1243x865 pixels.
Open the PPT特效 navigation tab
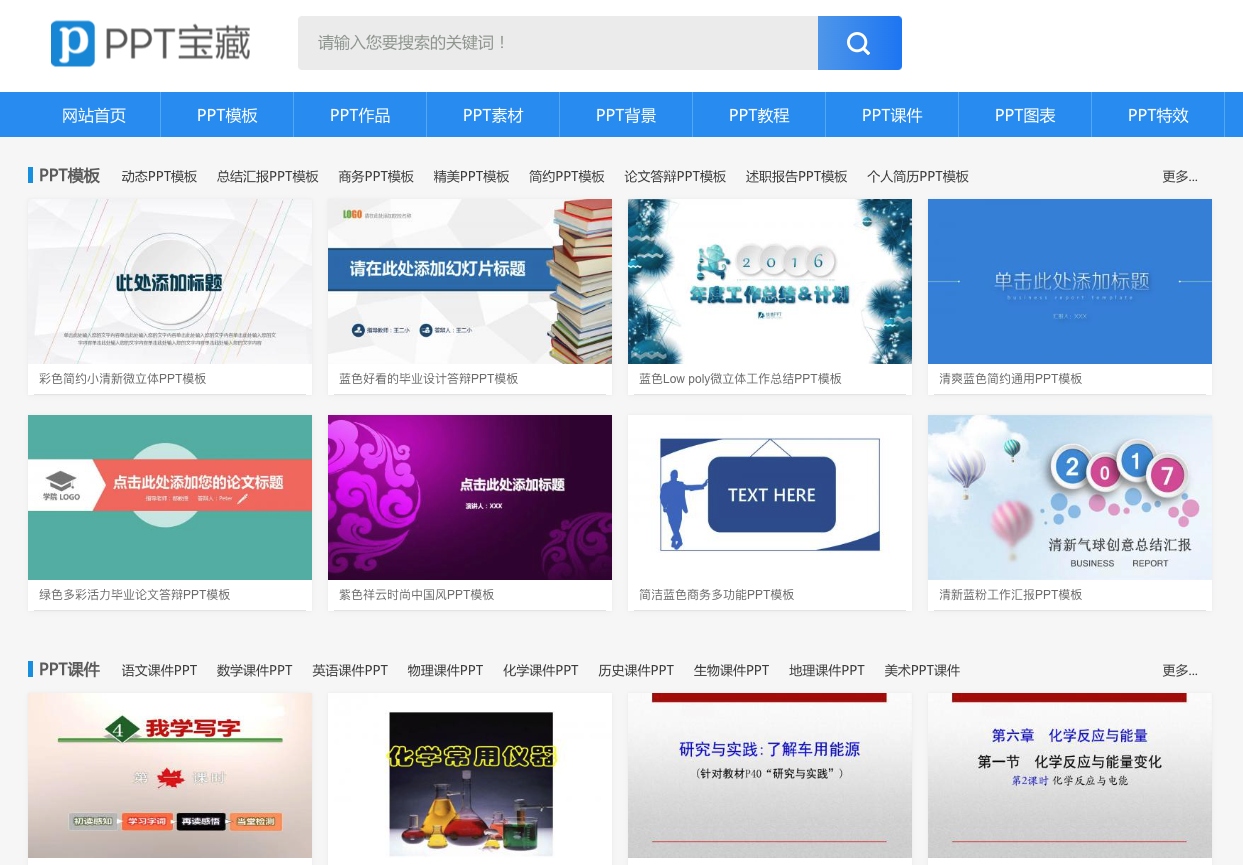1158,115
